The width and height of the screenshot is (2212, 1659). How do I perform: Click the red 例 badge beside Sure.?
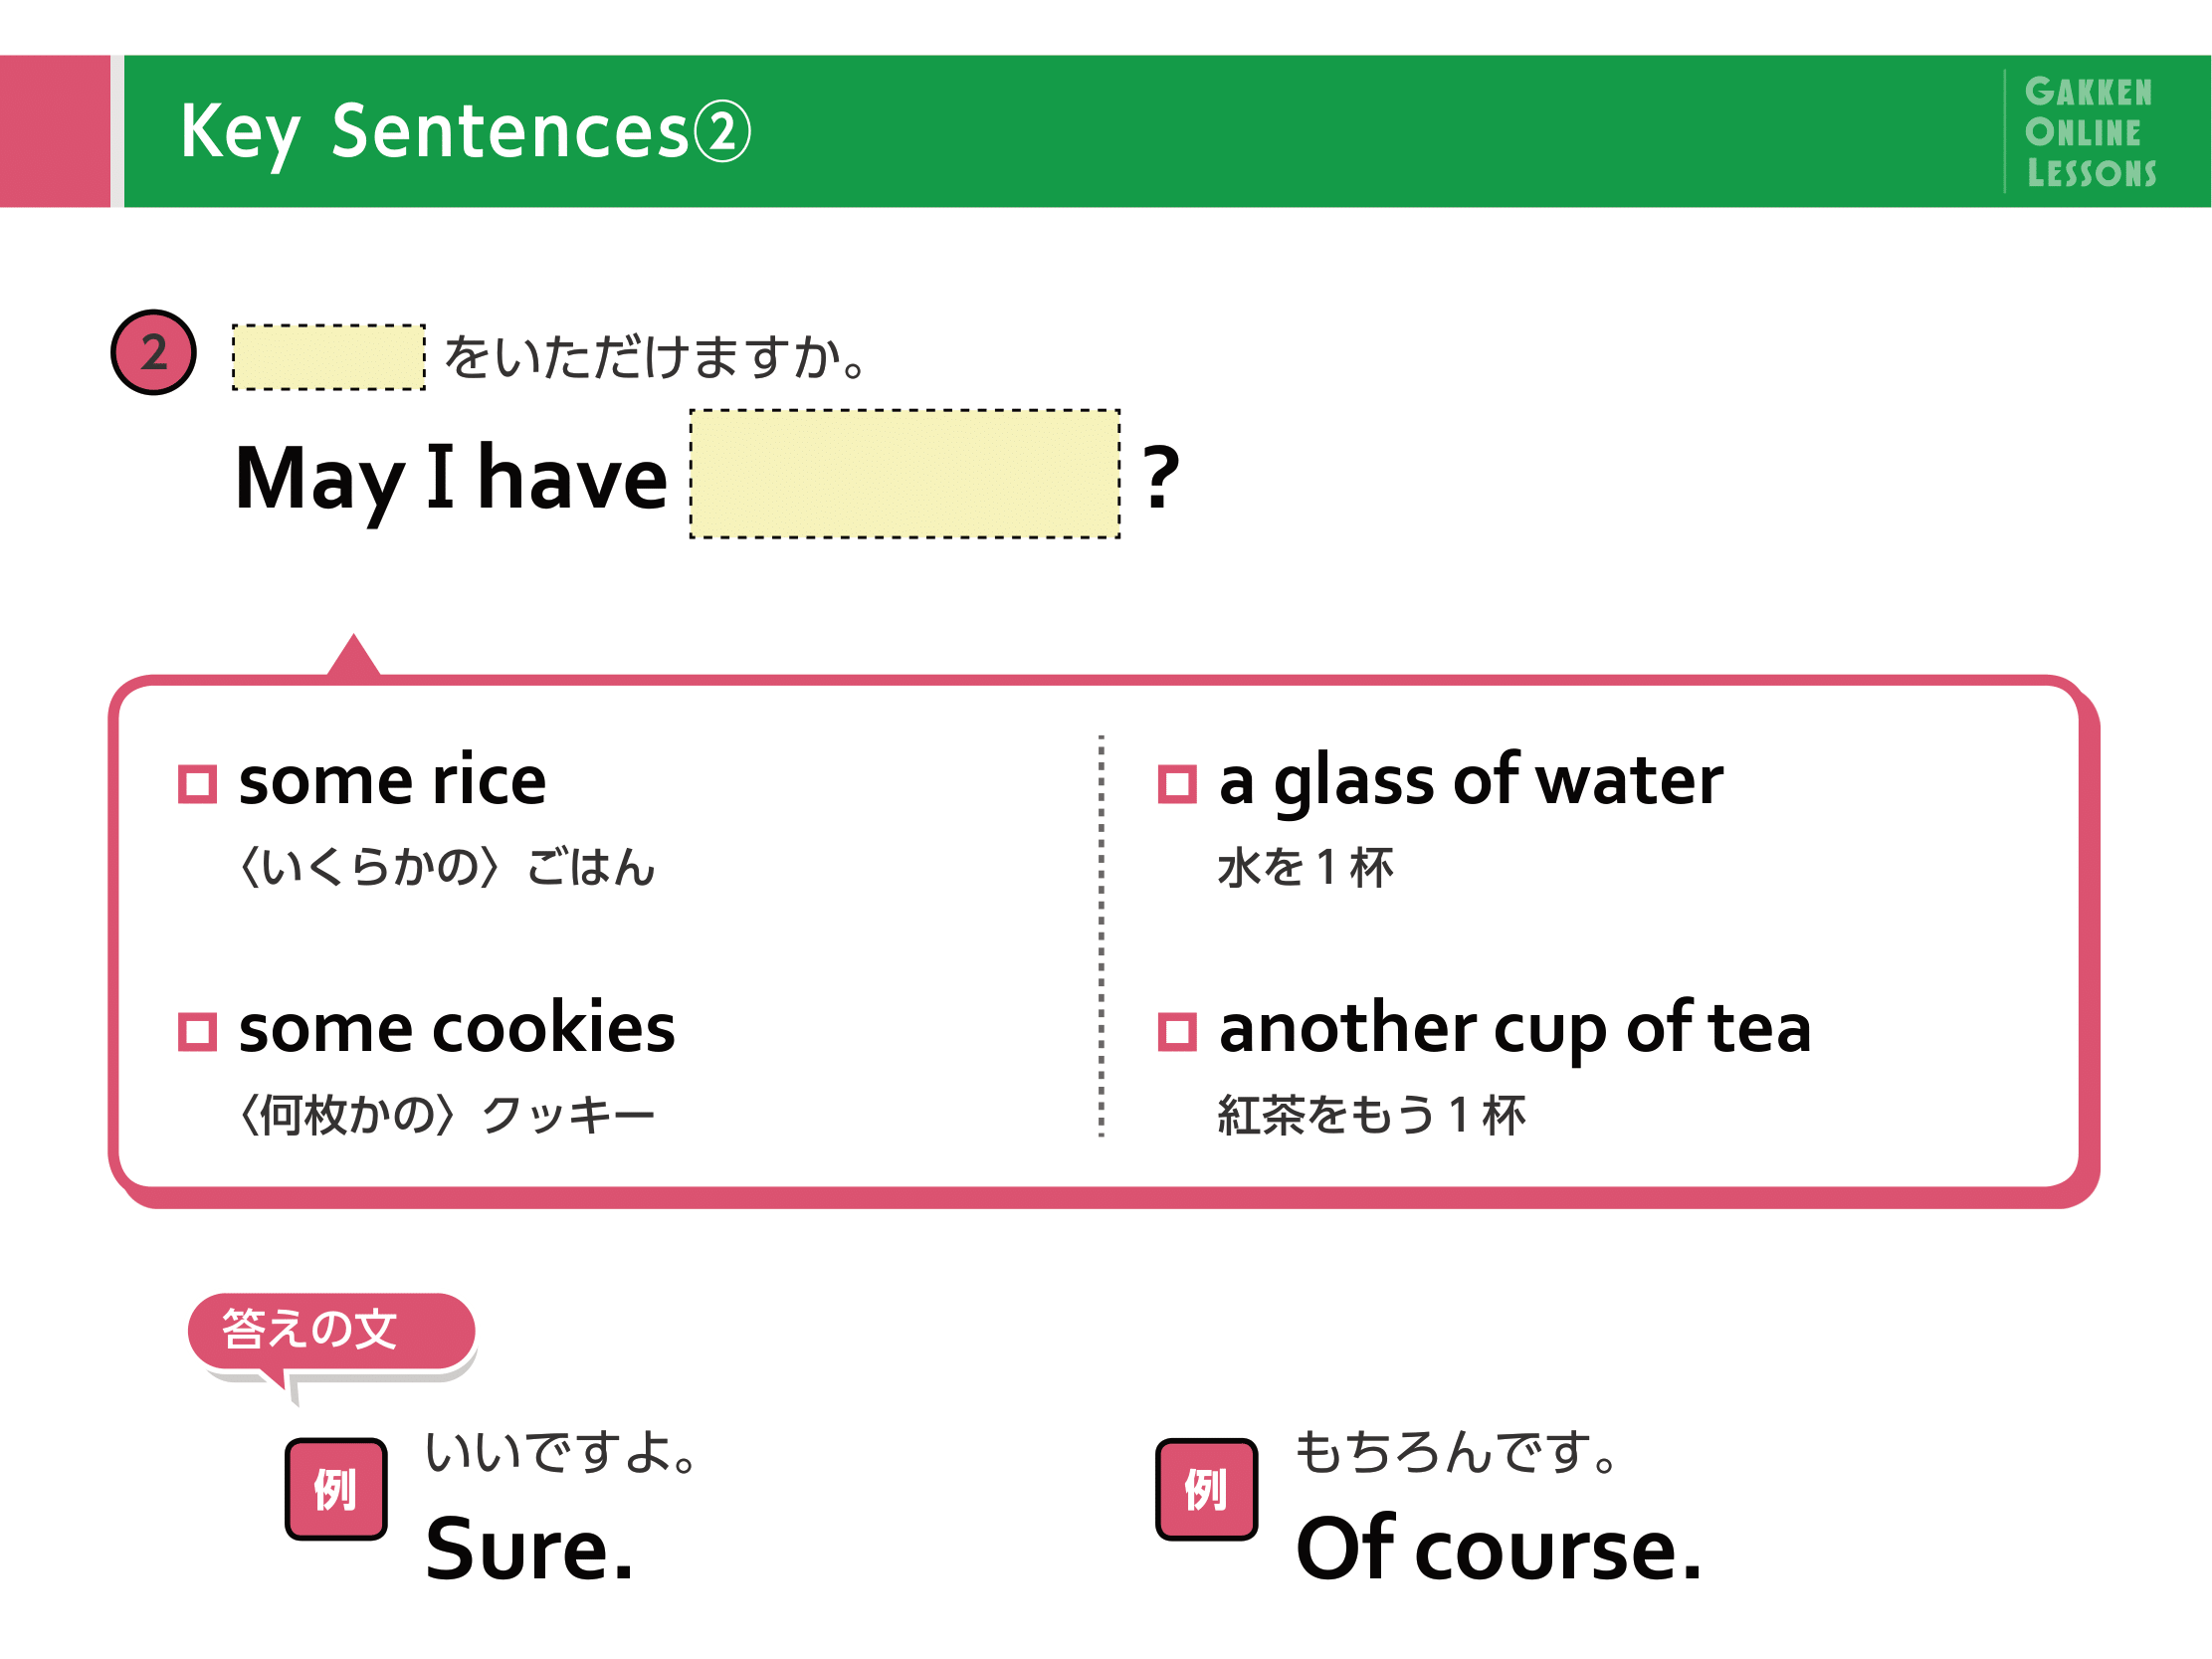click(336, 1489)
